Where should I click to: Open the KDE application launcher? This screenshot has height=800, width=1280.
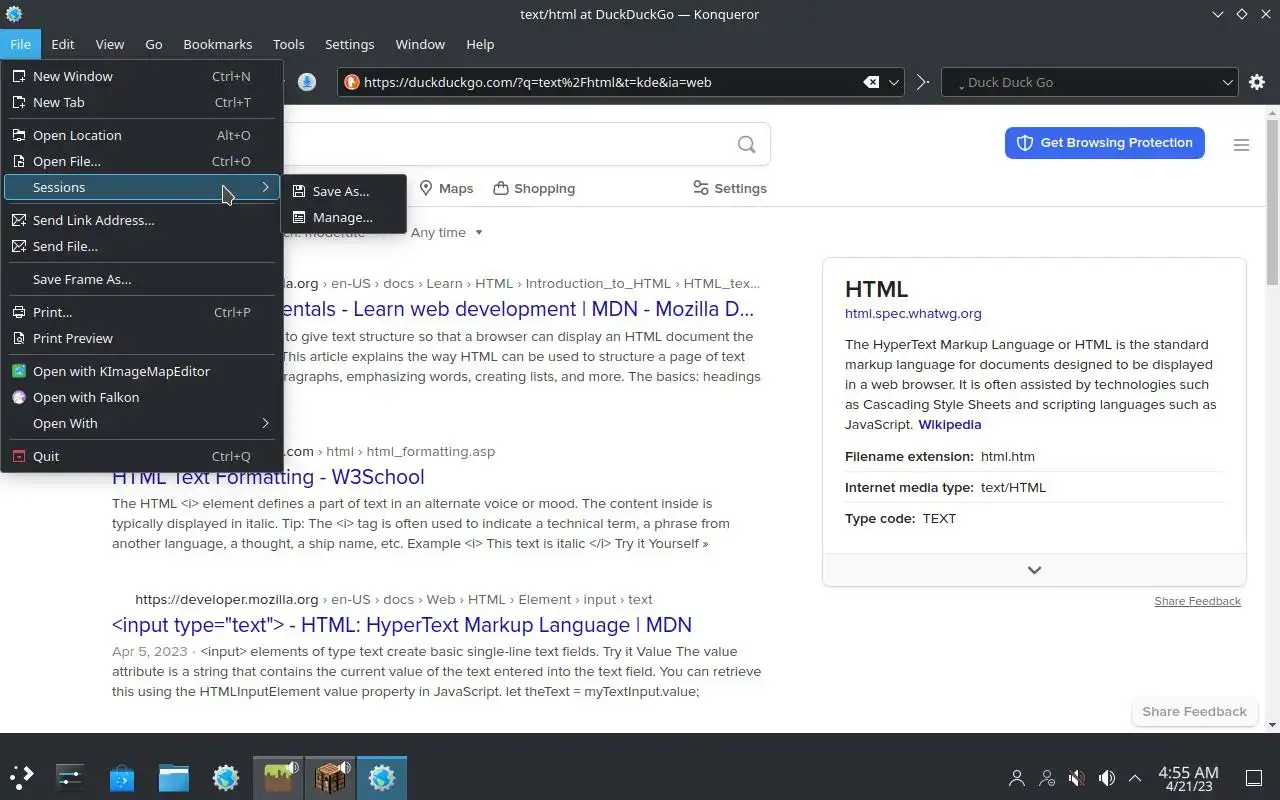[x=22, y=777]
